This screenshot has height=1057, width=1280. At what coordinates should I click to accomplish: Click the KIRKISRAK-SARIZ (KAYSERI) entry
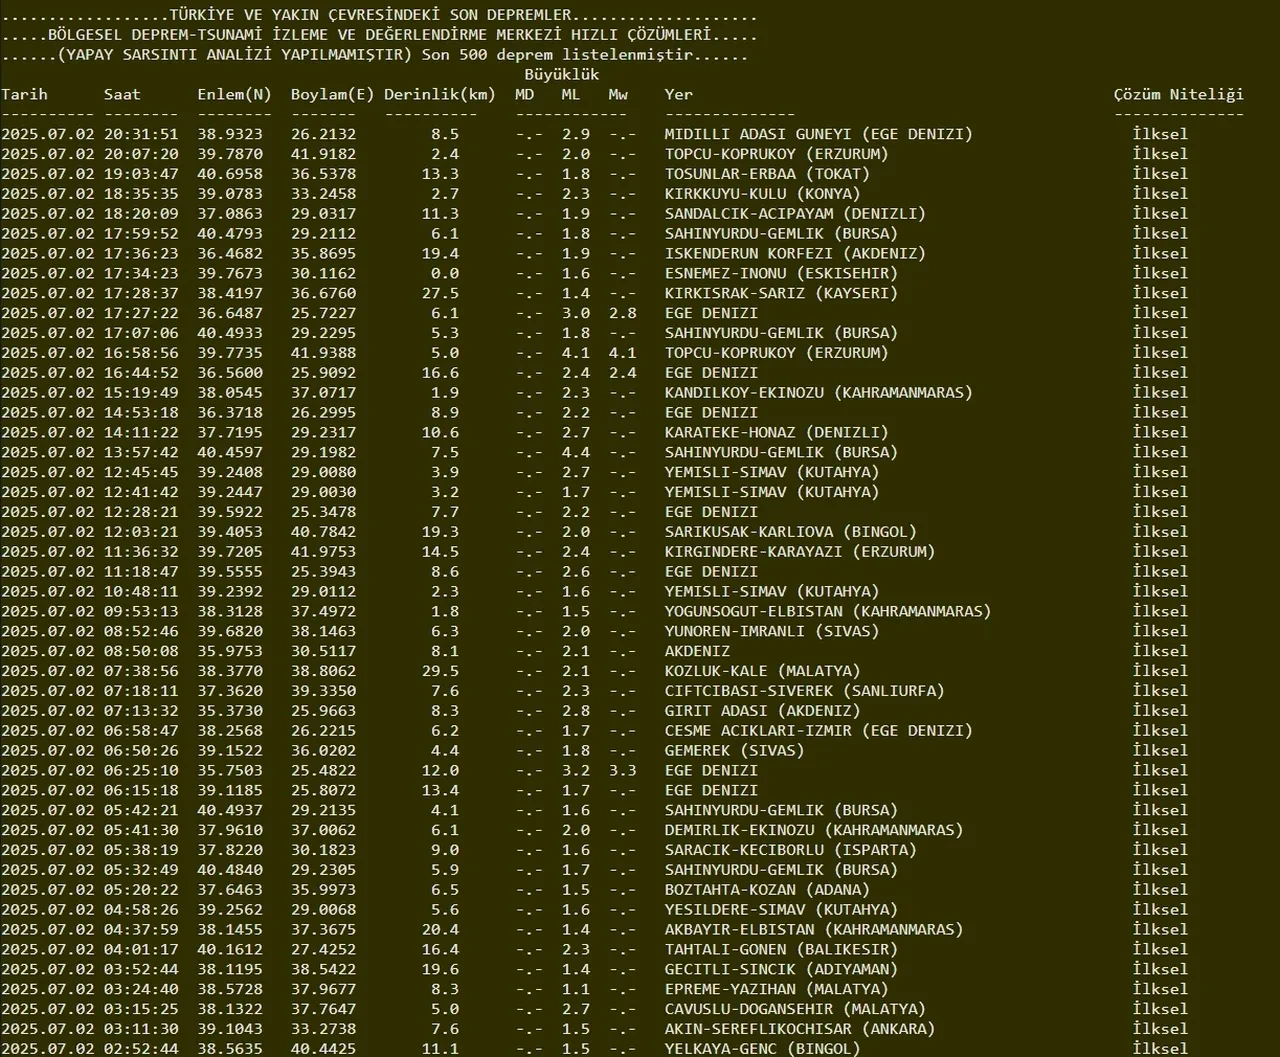coord(781,293)
